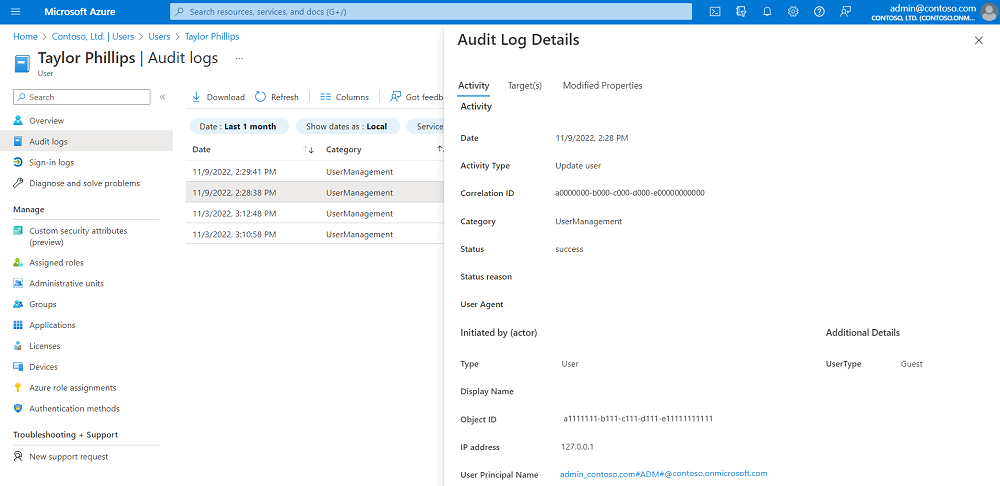Open the Azure portal hamburger menu
This screenshot has height=486, width=1000.
(16, 11)
